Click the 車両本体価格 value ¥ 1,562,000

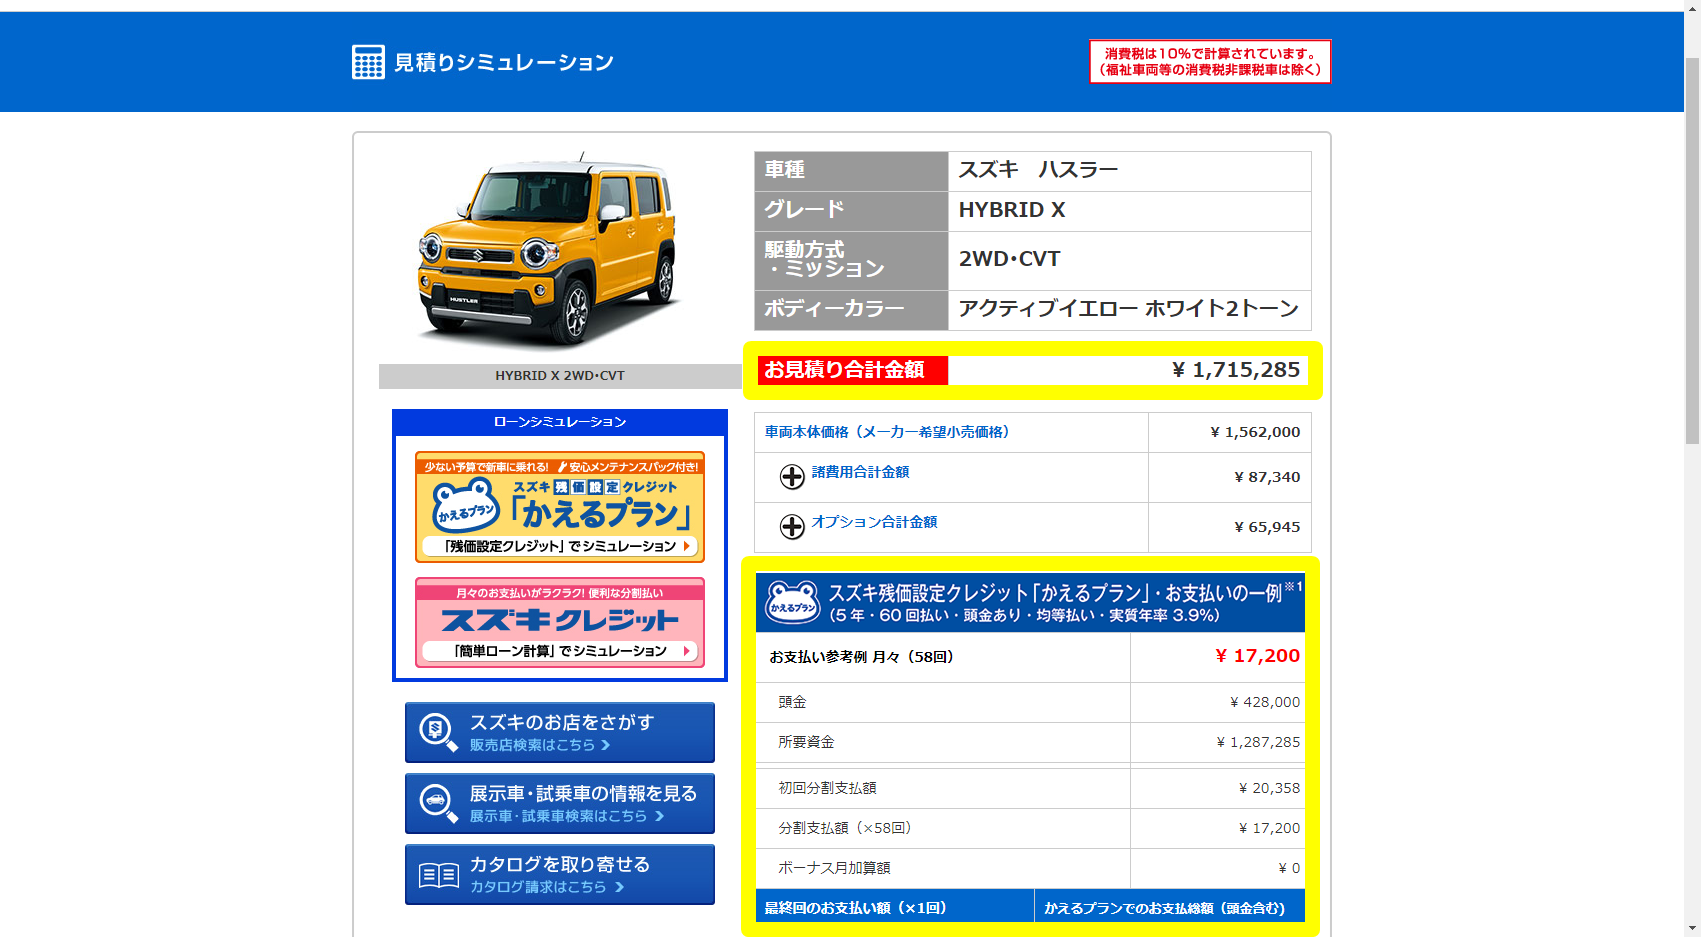click(1255, 432)
